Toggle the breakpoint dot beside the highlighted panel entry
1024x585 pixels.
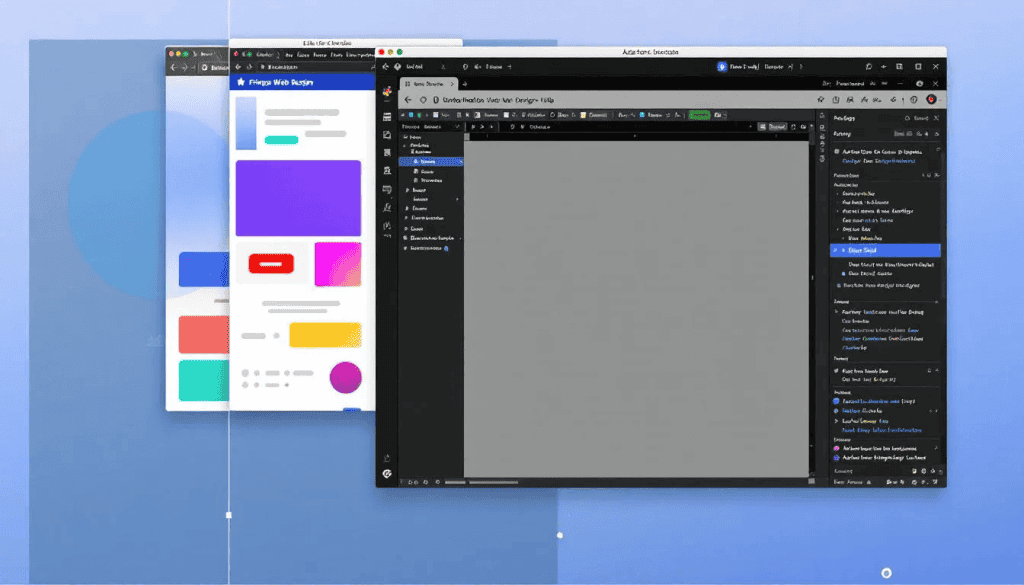(838, 251)
